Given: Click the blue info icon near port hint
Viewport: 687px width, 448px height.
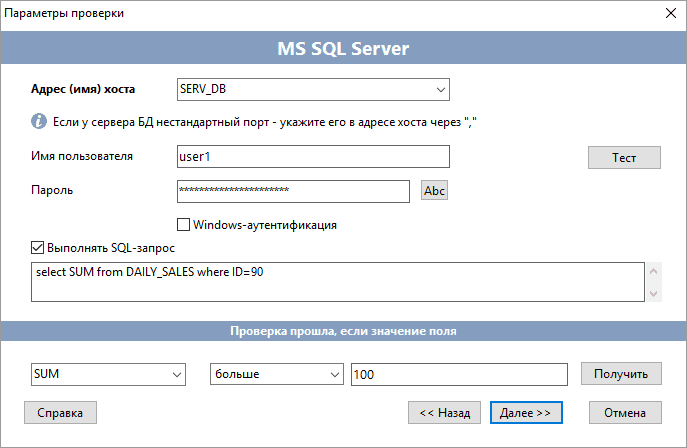Looking at the screenshot, I should pos(39,121).
